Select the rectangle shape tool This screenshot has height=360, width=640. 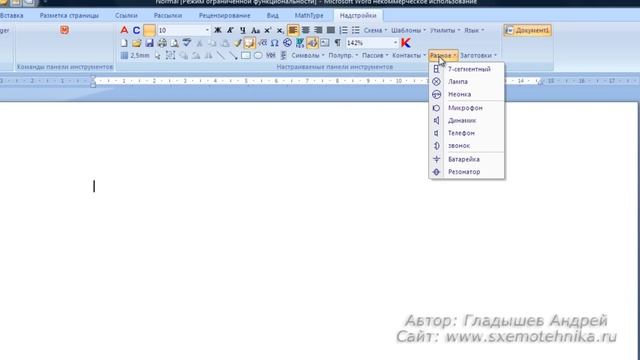click(x=246, y=56)
